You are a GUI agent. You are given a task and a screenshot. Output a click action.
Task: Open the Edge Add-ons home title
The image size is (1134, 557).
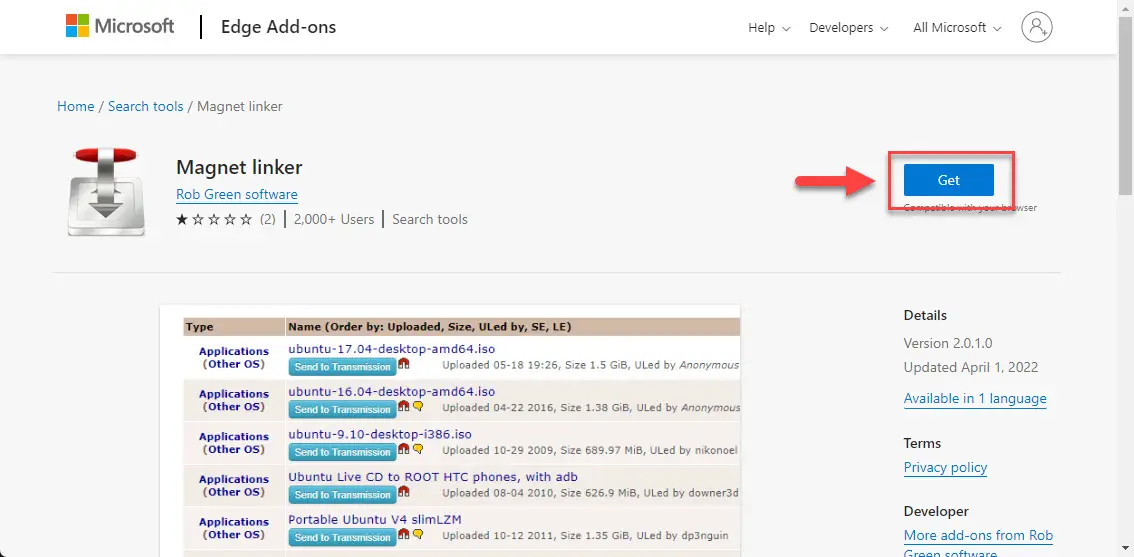coord(278,27)
